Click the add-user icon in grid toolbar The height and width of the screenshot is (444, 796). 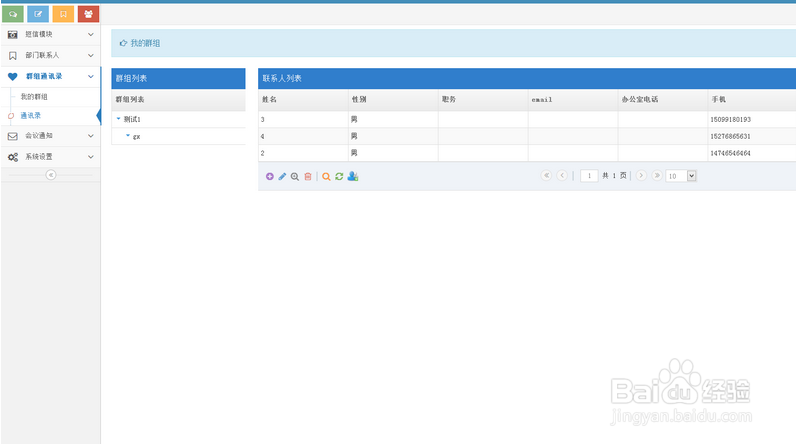click(x=353, y=177)
